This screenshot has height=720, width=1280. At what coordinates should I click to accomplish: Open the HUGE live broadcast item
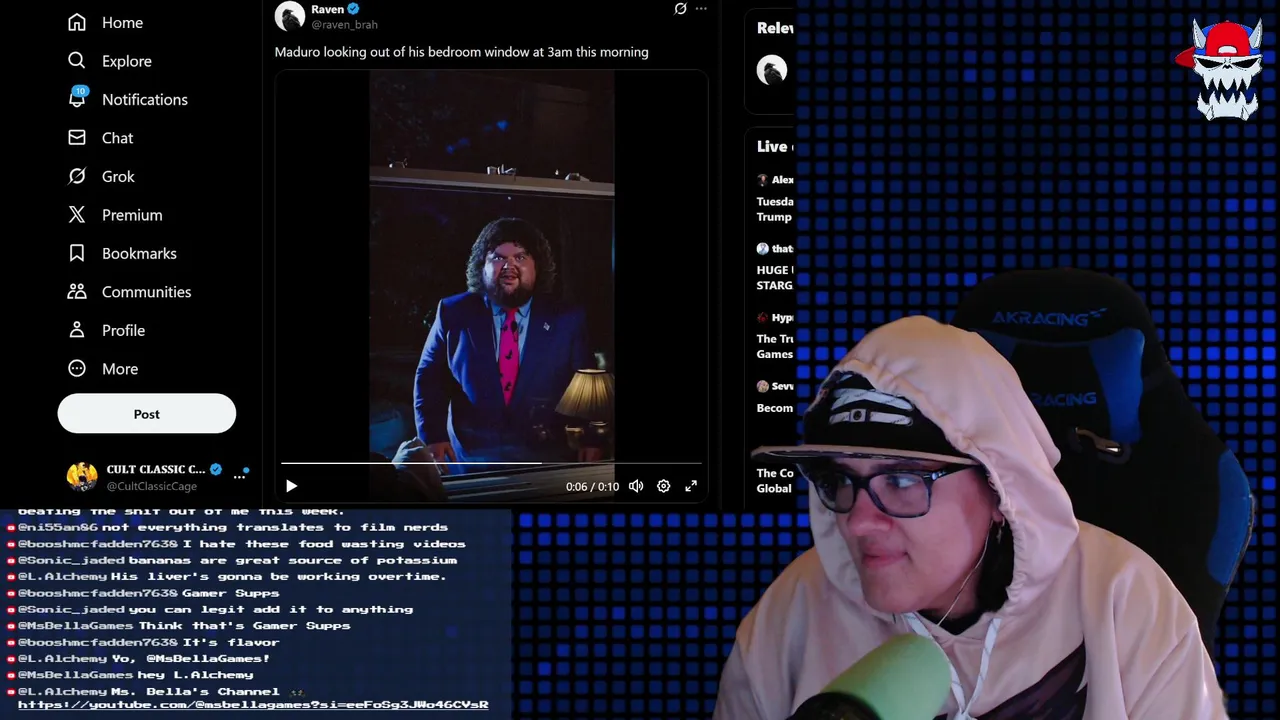coord(775,277)
